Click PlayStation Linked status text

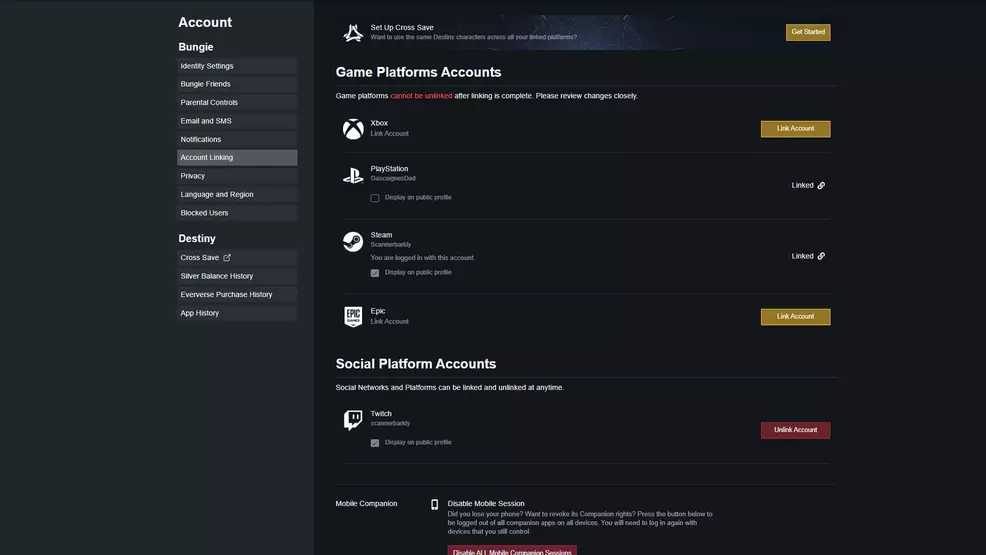click(802, 185)
